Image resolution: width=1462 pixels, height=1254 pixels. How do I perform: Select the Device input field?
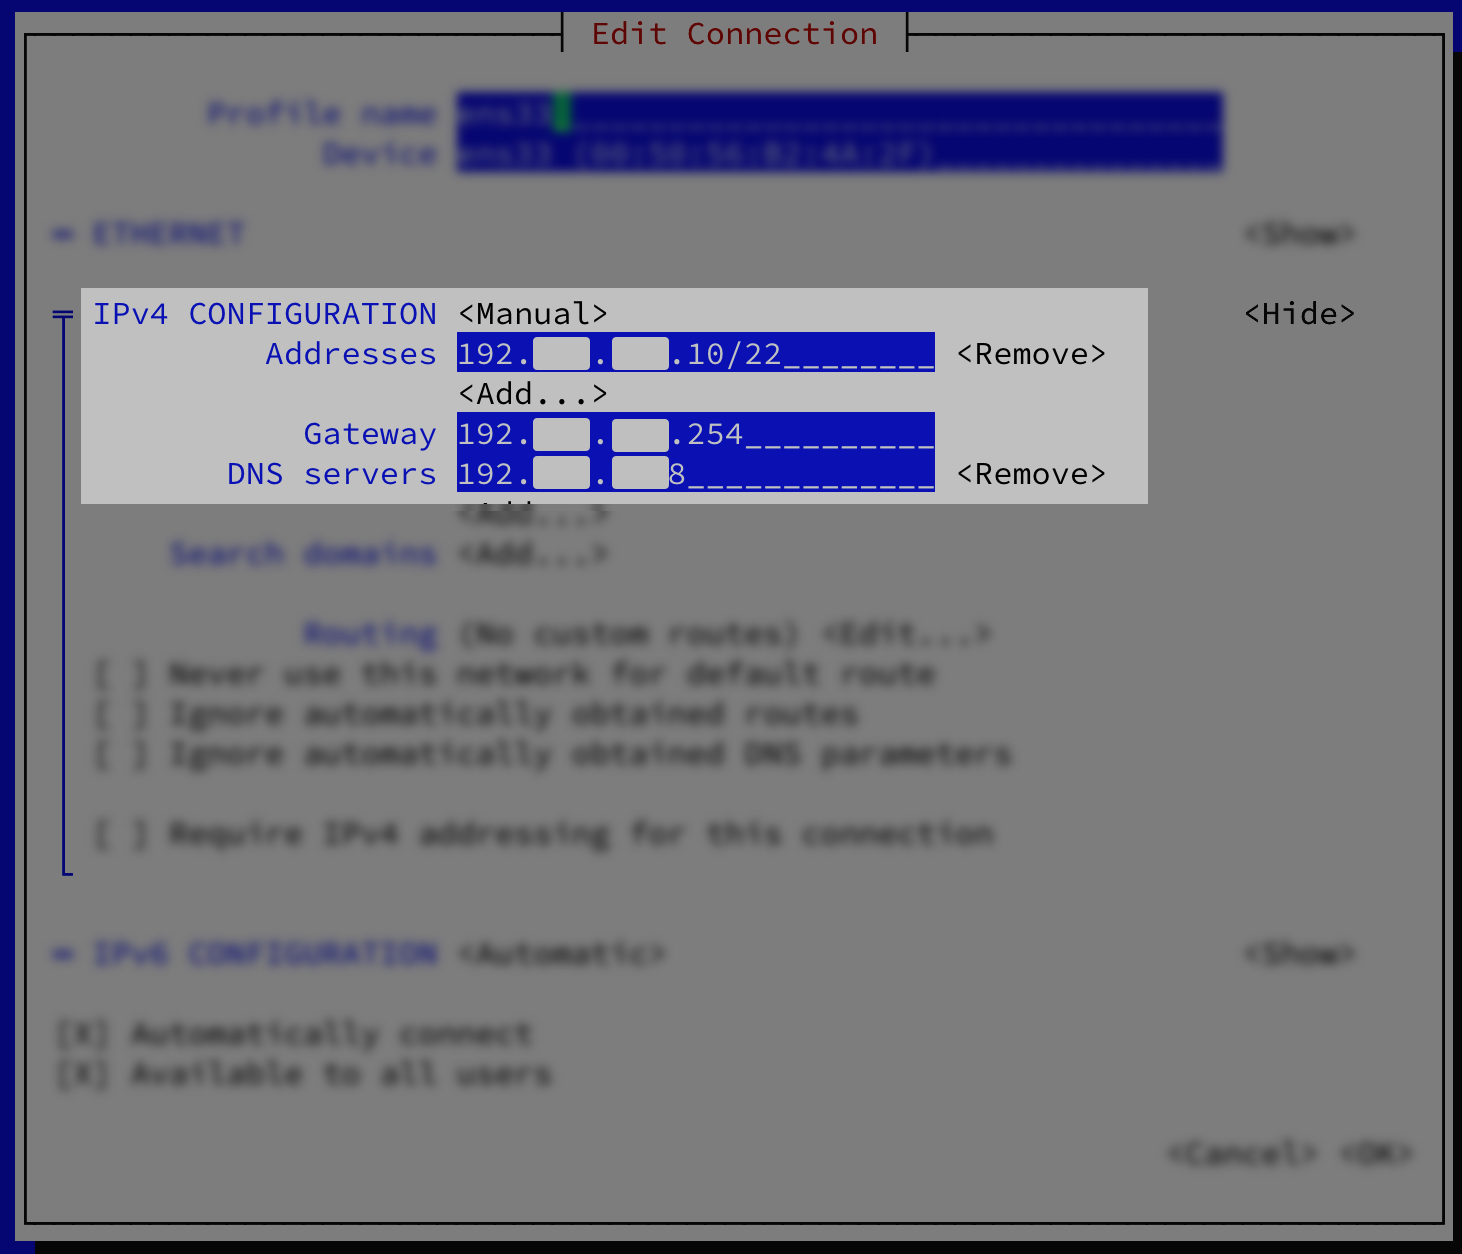[838, 154]
